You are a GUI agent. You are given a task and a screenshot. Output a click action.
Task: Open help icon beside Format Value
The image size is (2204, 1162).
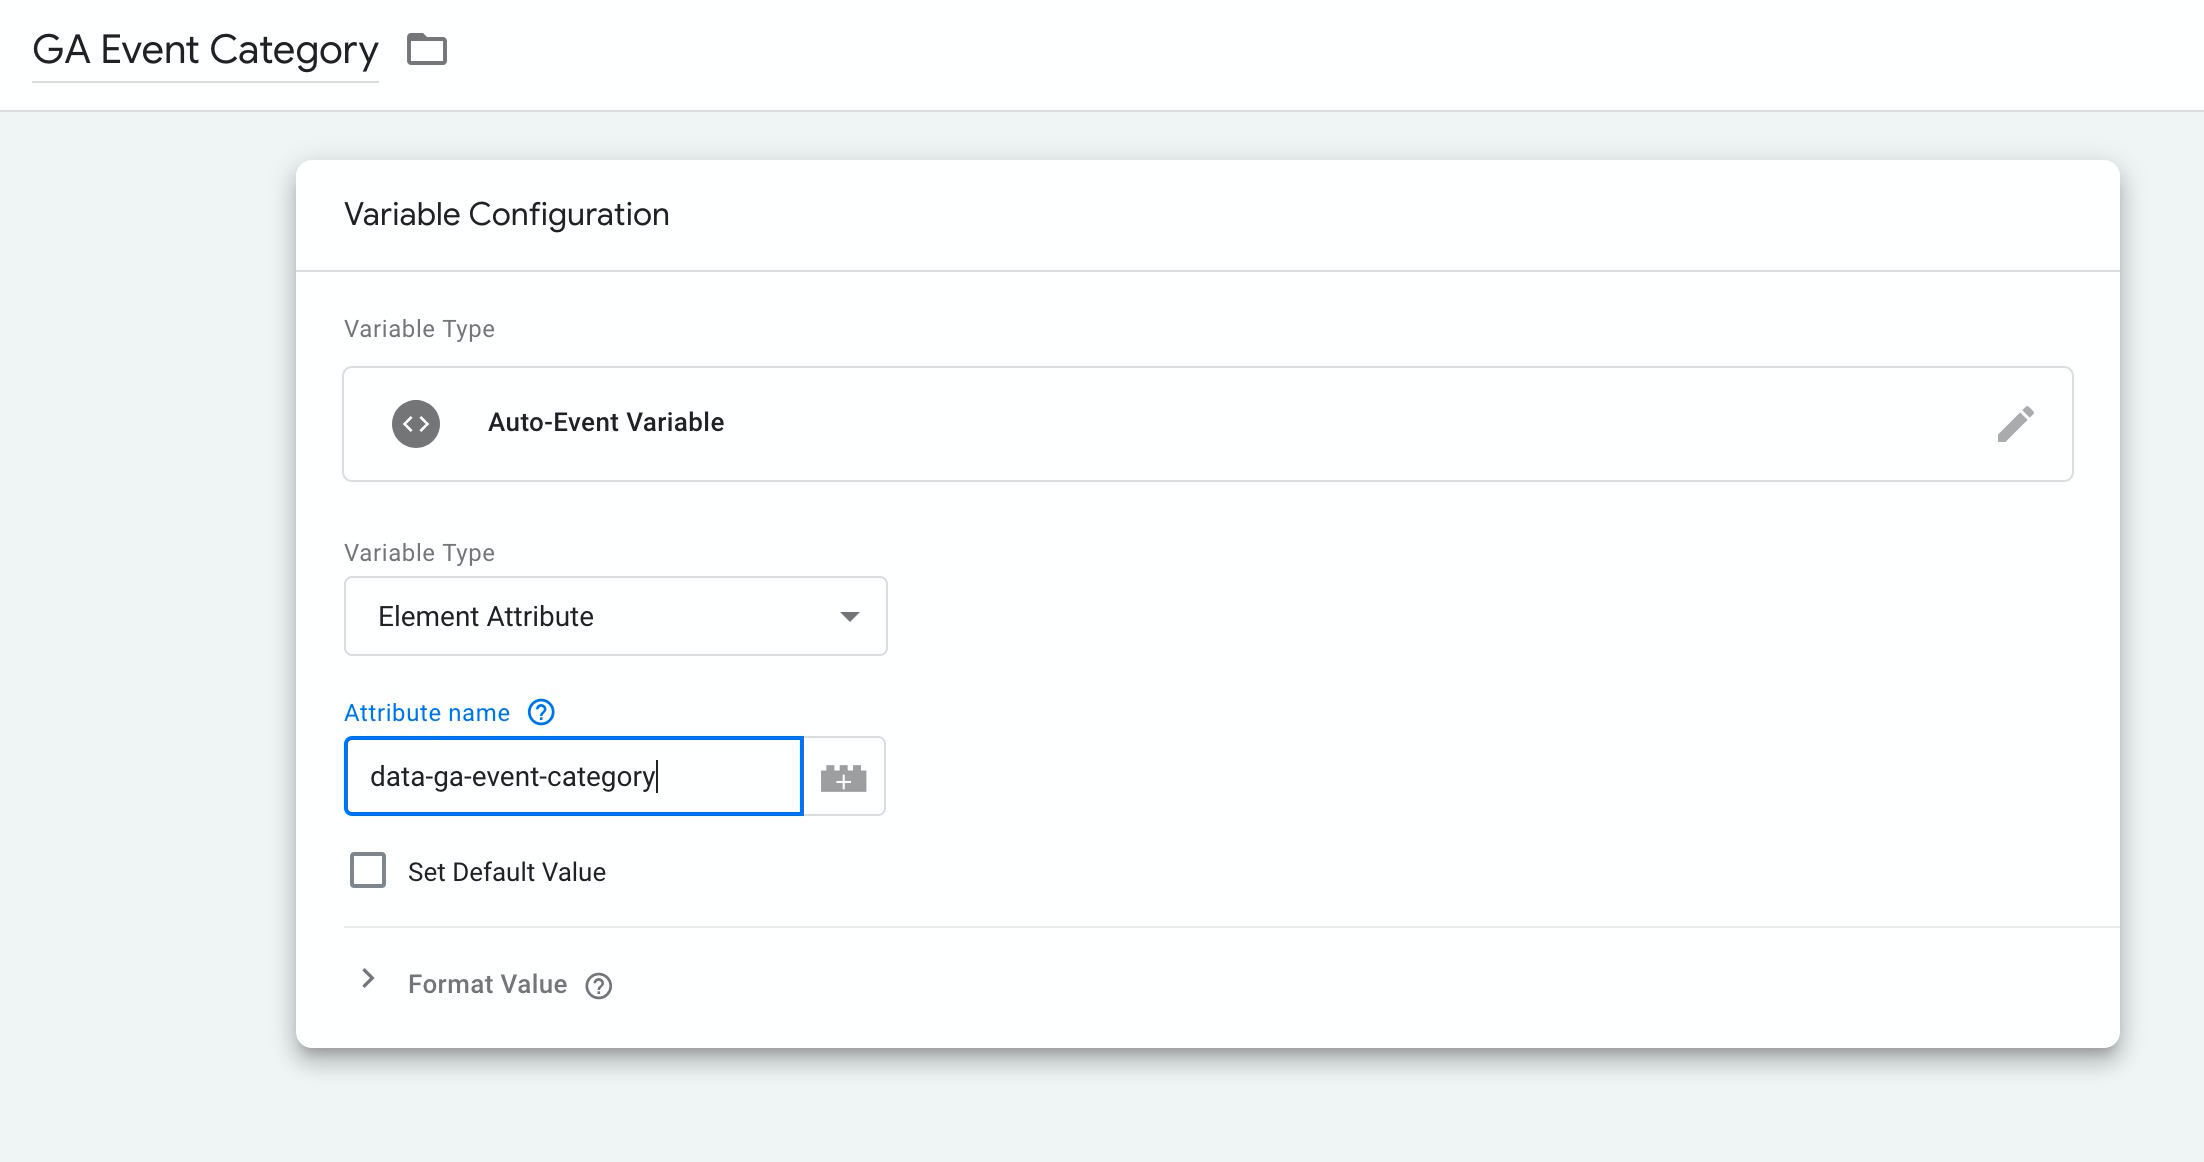(x=599, y=986)
